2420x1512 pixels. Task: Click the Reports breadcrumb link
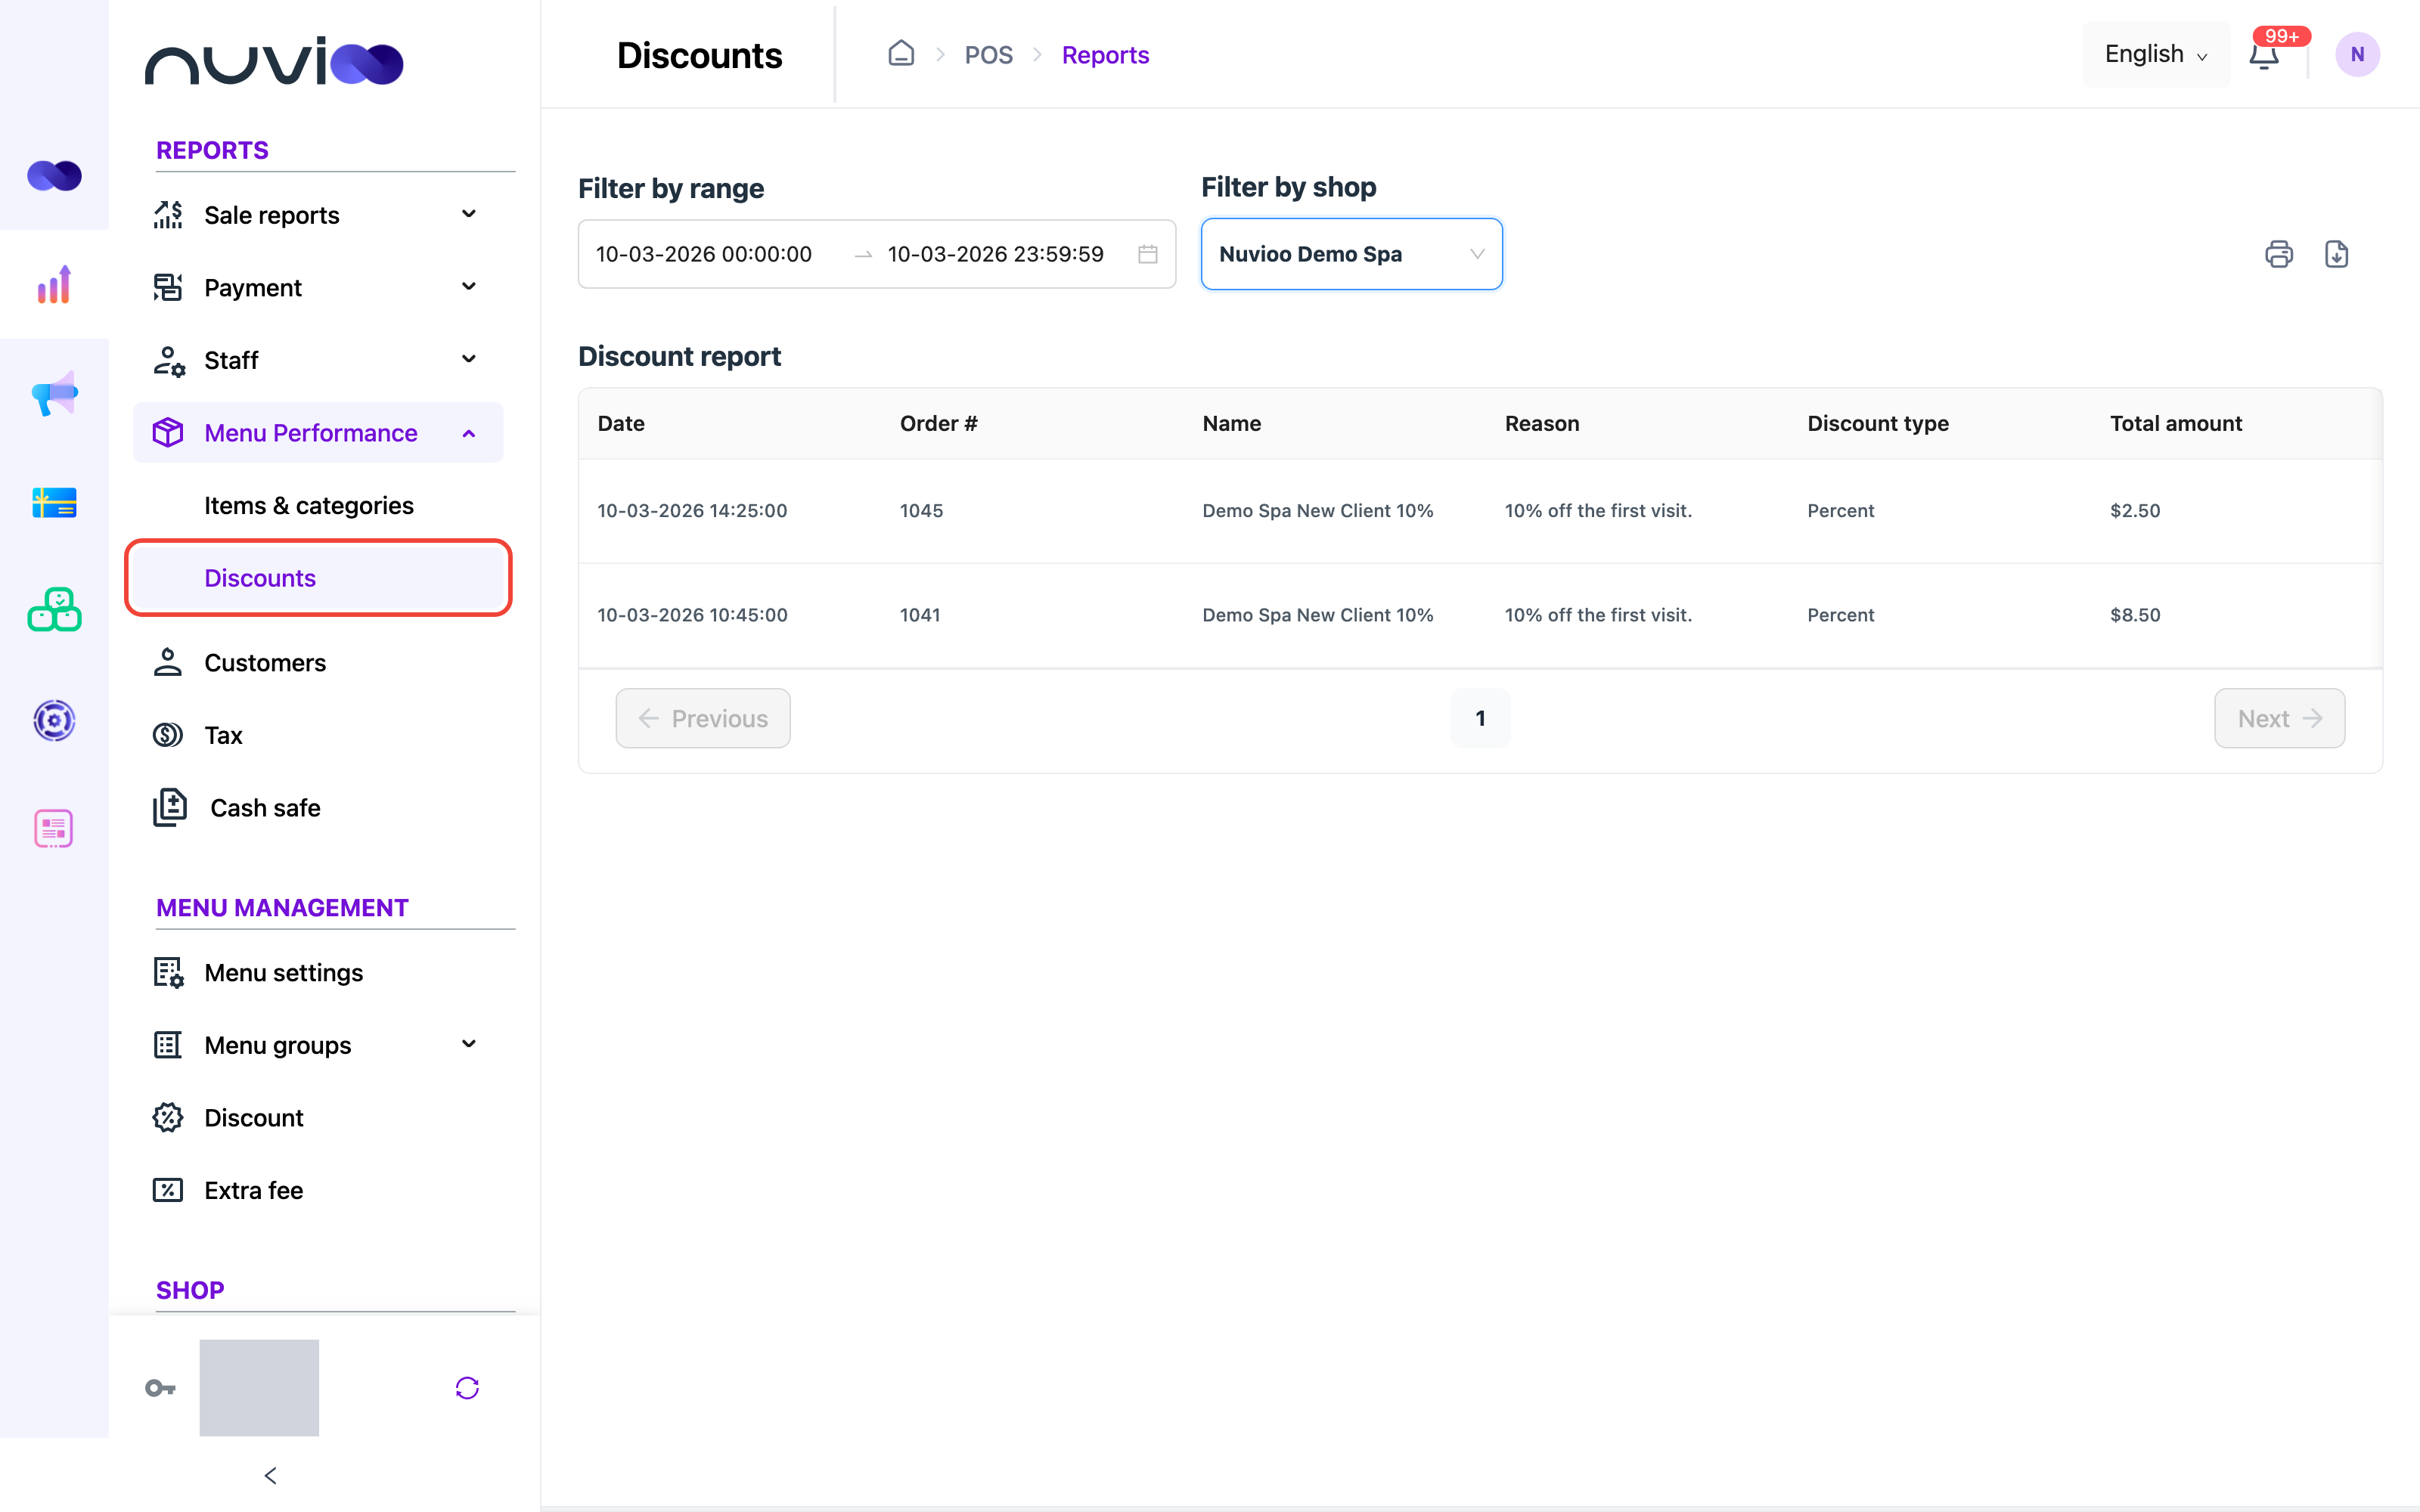1105,55
